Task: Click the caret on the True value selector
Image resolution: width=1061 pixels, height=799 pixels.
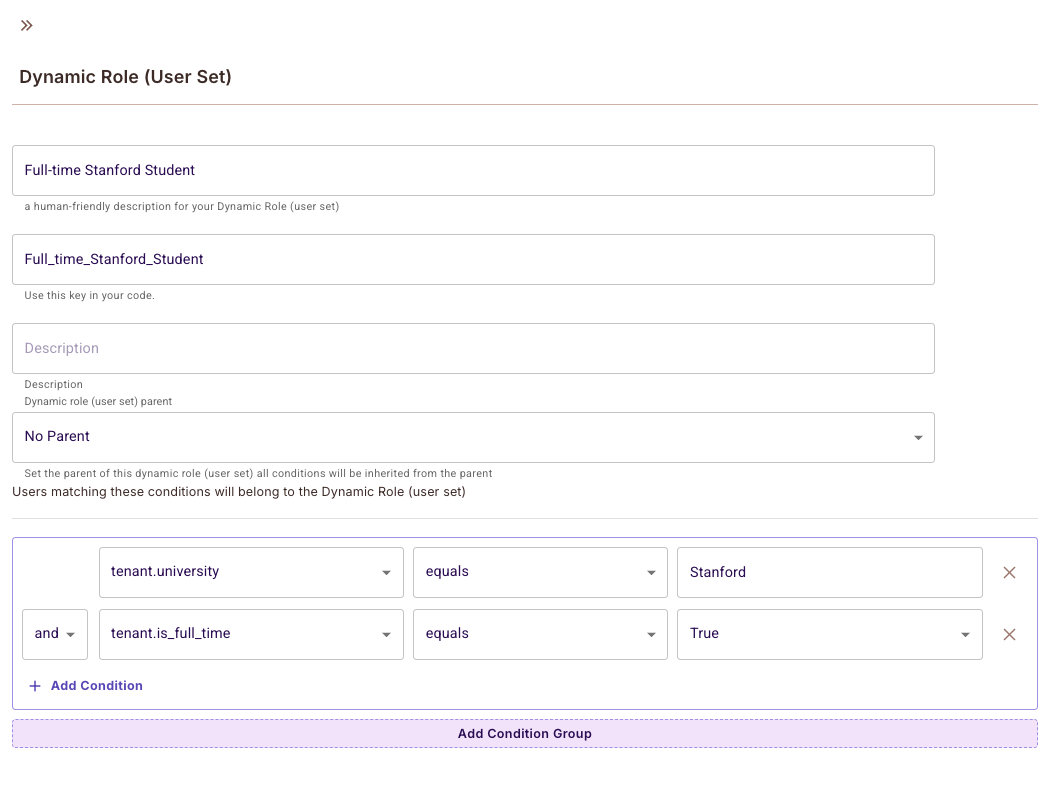Action: coord(965,634)
